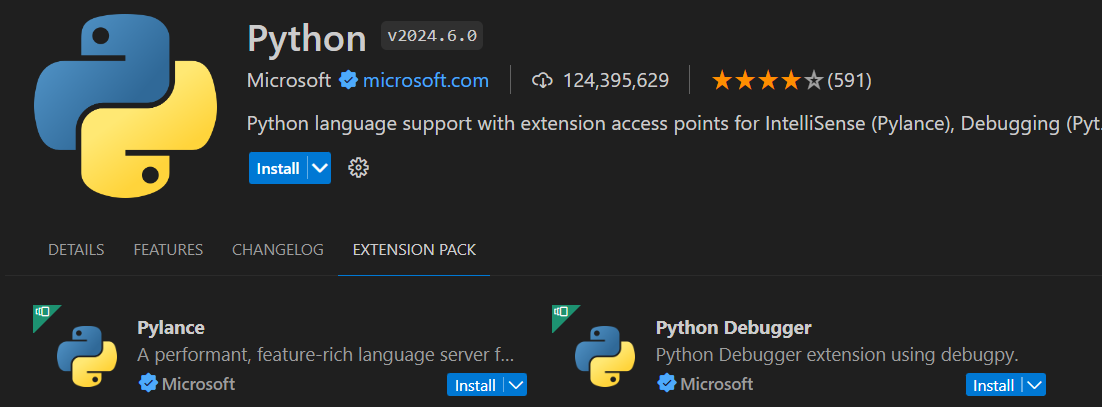Click the Python extension title
Image resolution: width=1102 pixels, height=407 pixels.
coord(307,39)
